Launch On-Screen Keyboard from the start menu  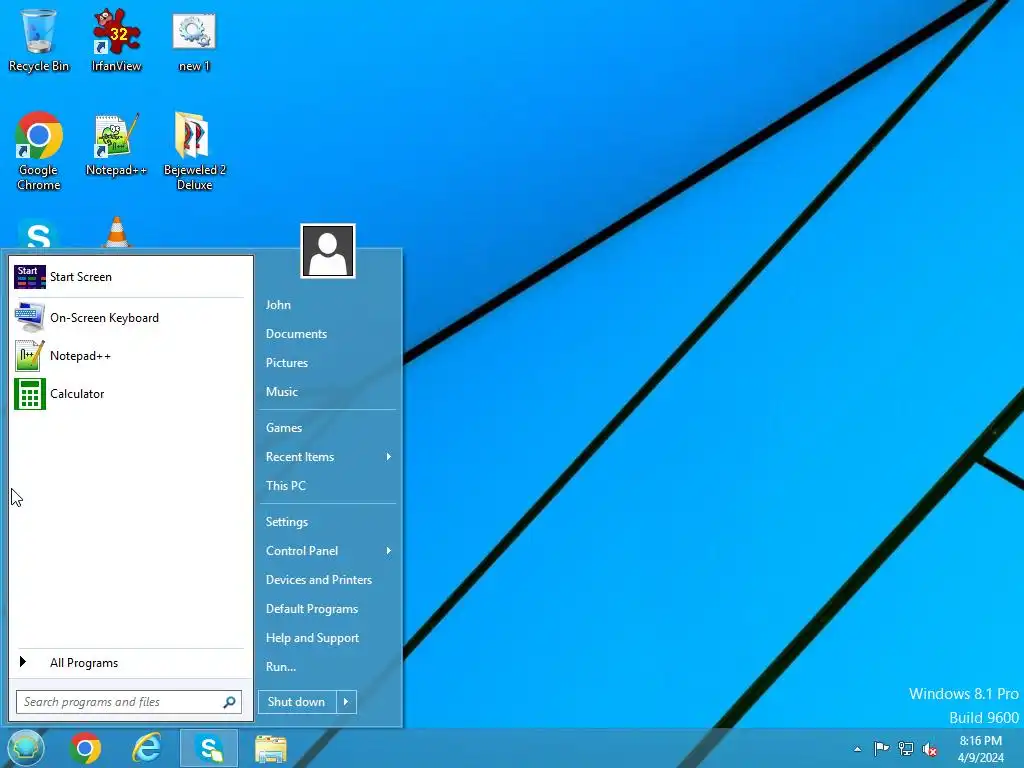tap(129, 318)
